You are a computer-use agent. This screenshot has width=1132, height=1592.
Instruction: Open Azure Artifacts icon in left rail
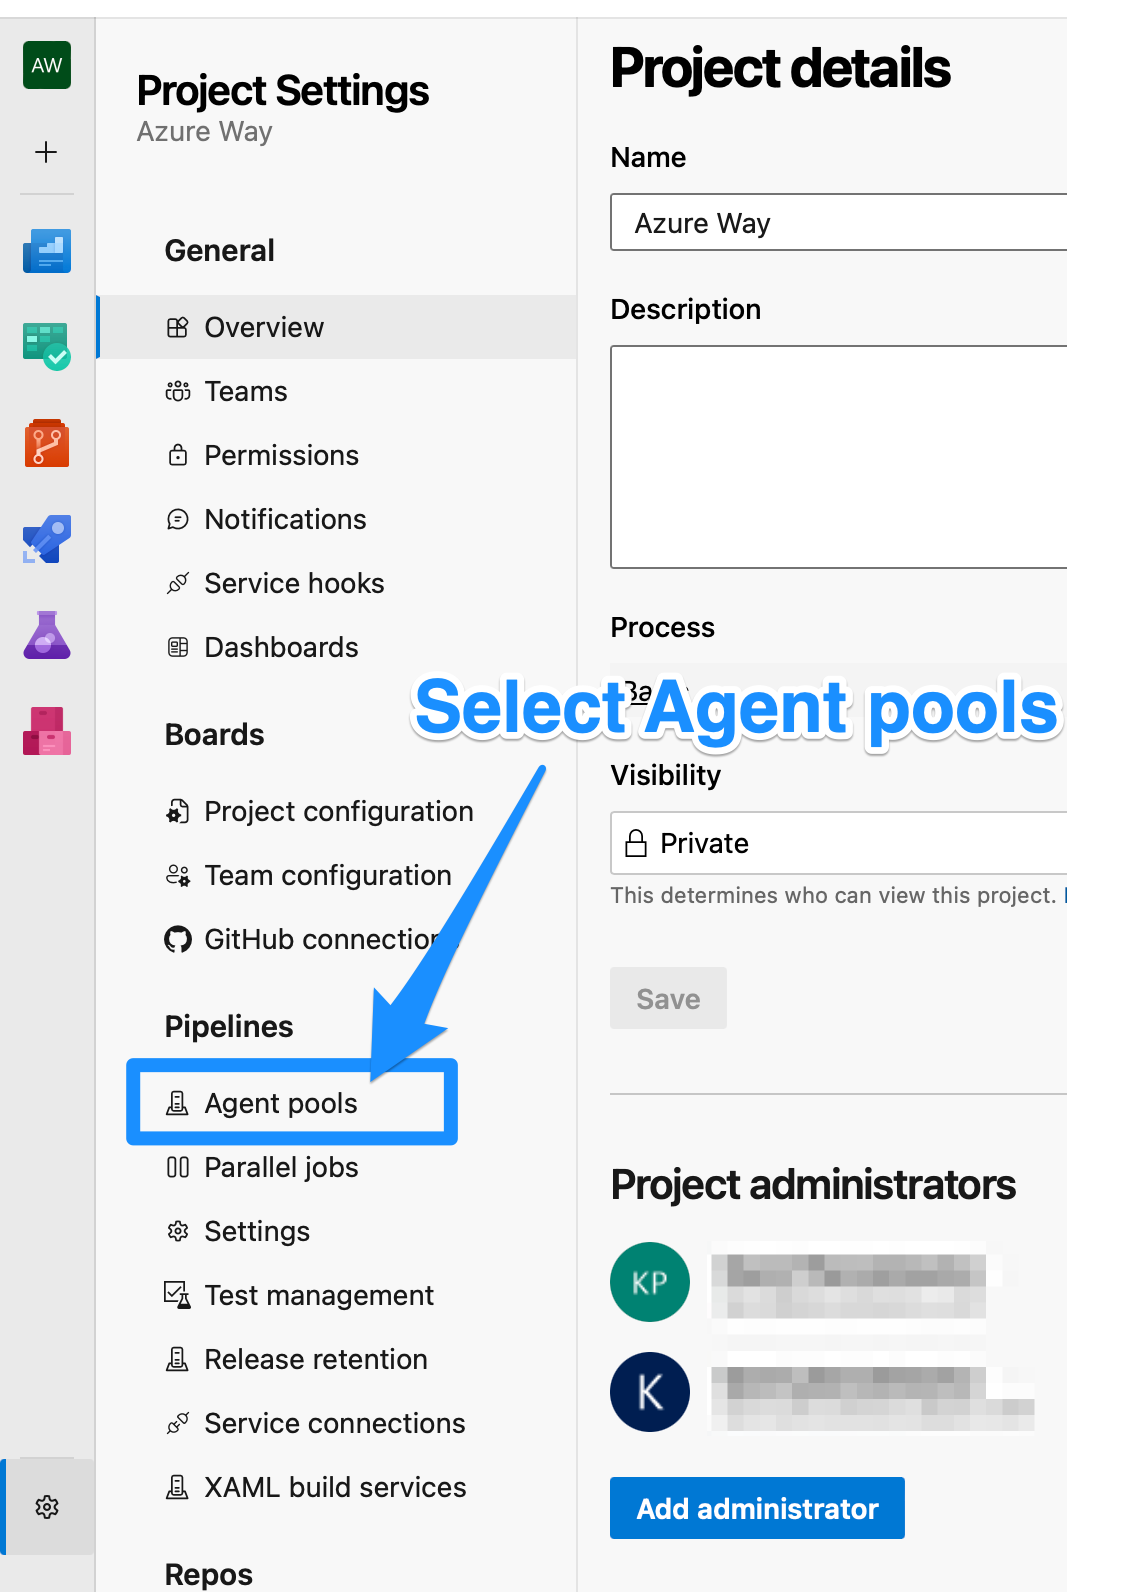[x=47, y=731]
